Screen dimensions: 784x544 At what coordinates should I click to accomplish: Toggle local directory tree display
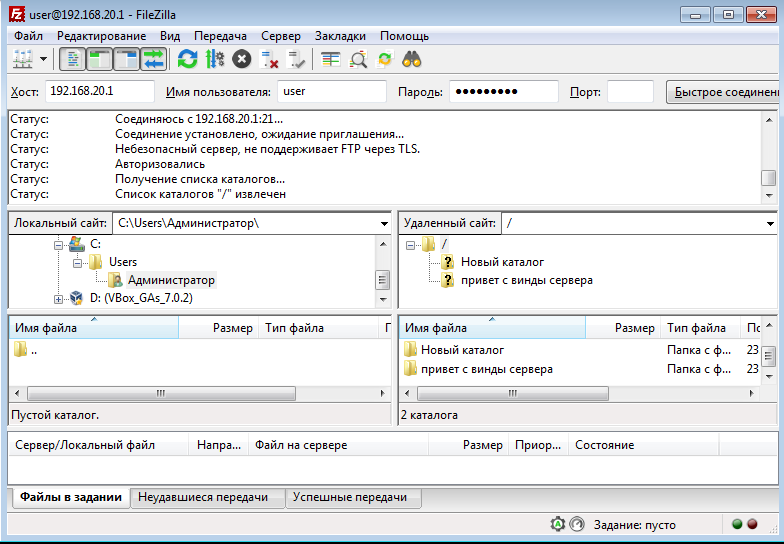[100, 60]
